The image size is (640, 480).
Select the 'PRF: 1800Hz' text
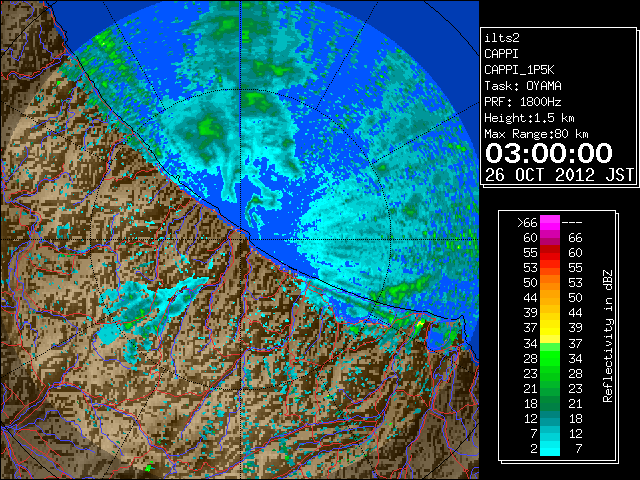pos(522,102)
